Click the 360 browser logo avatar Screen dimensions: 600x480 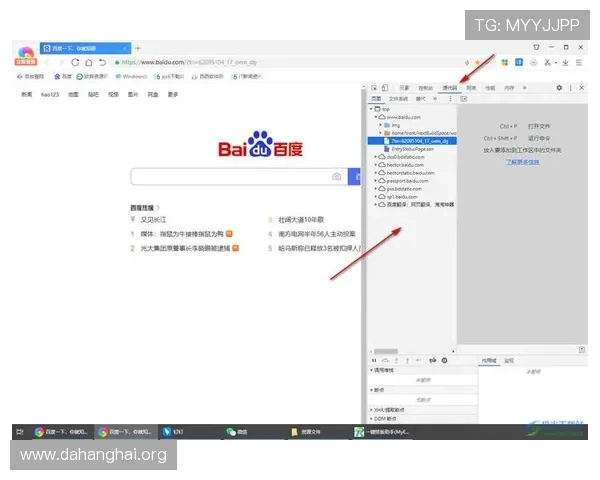tap(26, 56)
